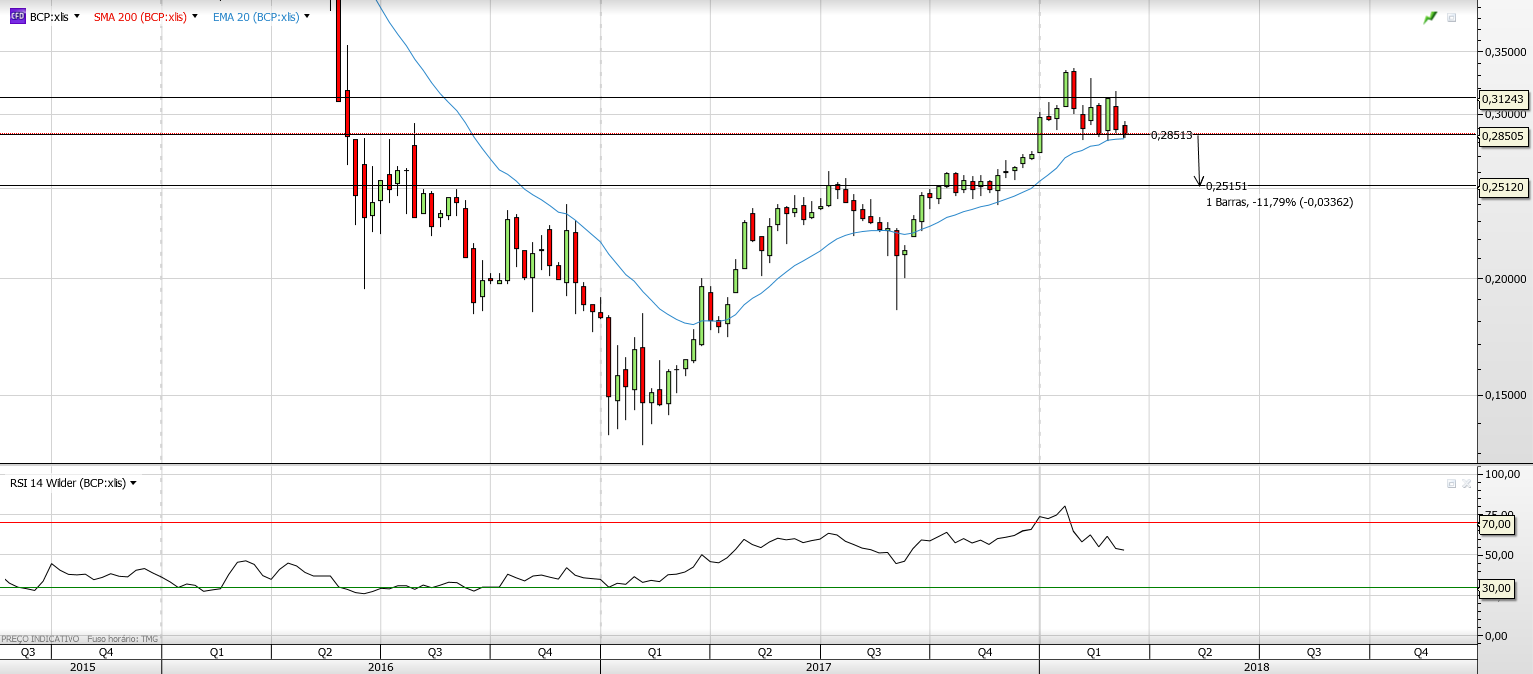1533x674 pixels.
Task: Click the 0,15000 price axis value
Action: (x=1504, y=395)
